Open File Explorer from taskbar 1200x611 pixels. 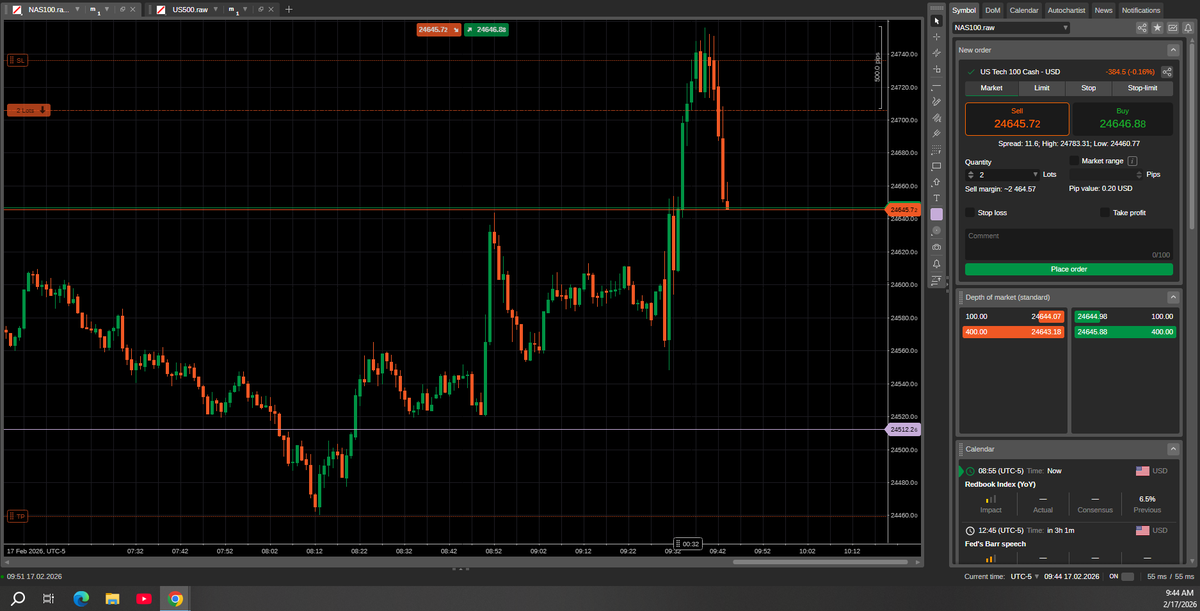point(113,598)
